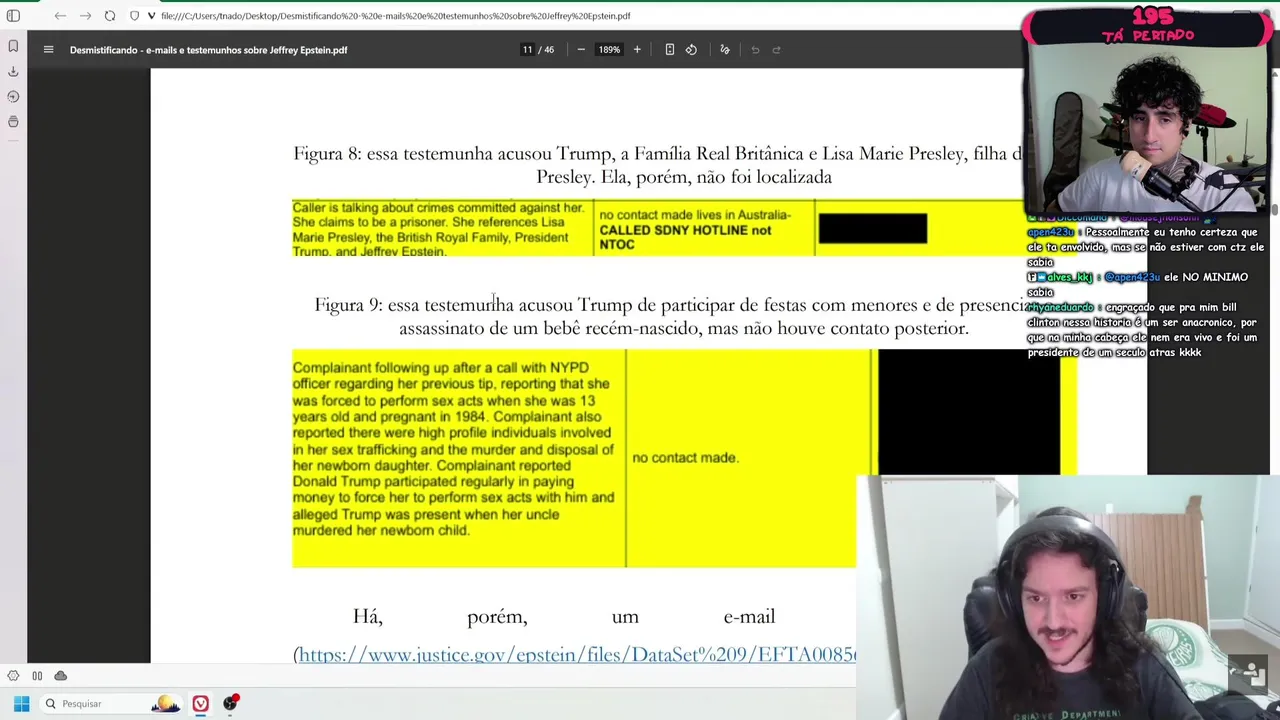Image resolution: width=1280 pixels, height=720 pixels.
Task: Open the Downloads panel icon
Action: tap(13, 71)
